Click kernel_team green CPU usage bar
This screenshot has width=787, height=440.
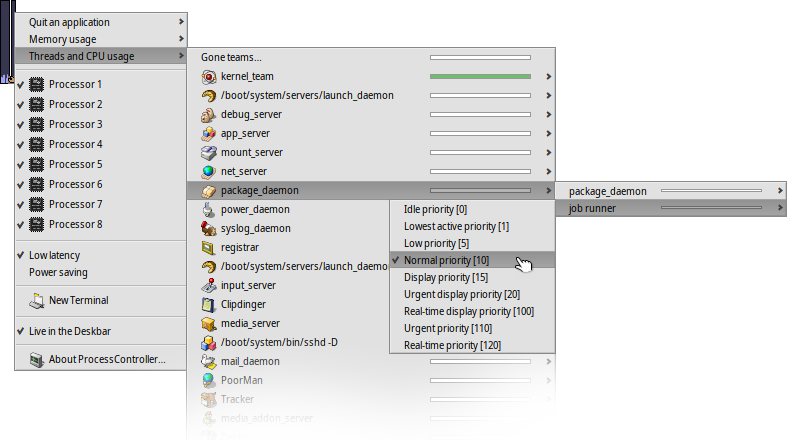480,77
